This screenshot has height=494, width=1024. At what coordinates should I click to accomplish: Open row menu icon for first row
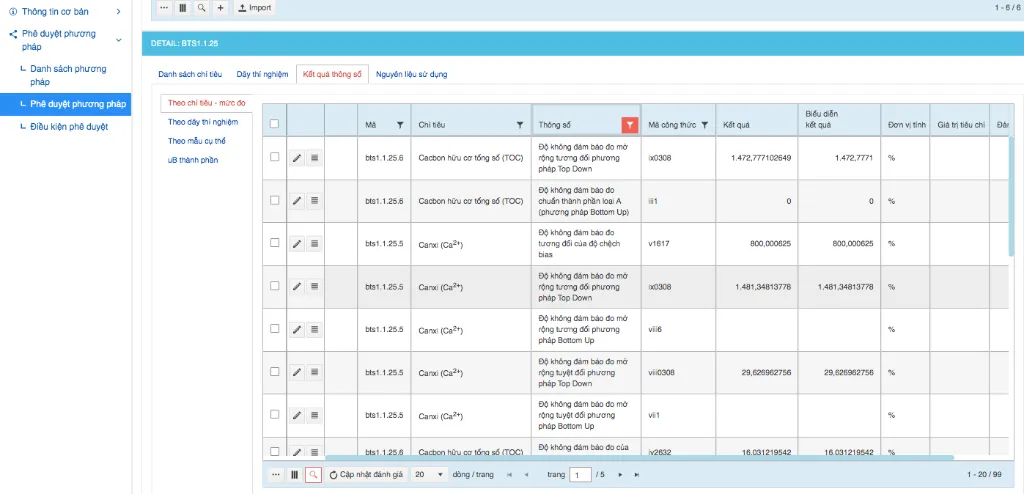click(314, 158)
